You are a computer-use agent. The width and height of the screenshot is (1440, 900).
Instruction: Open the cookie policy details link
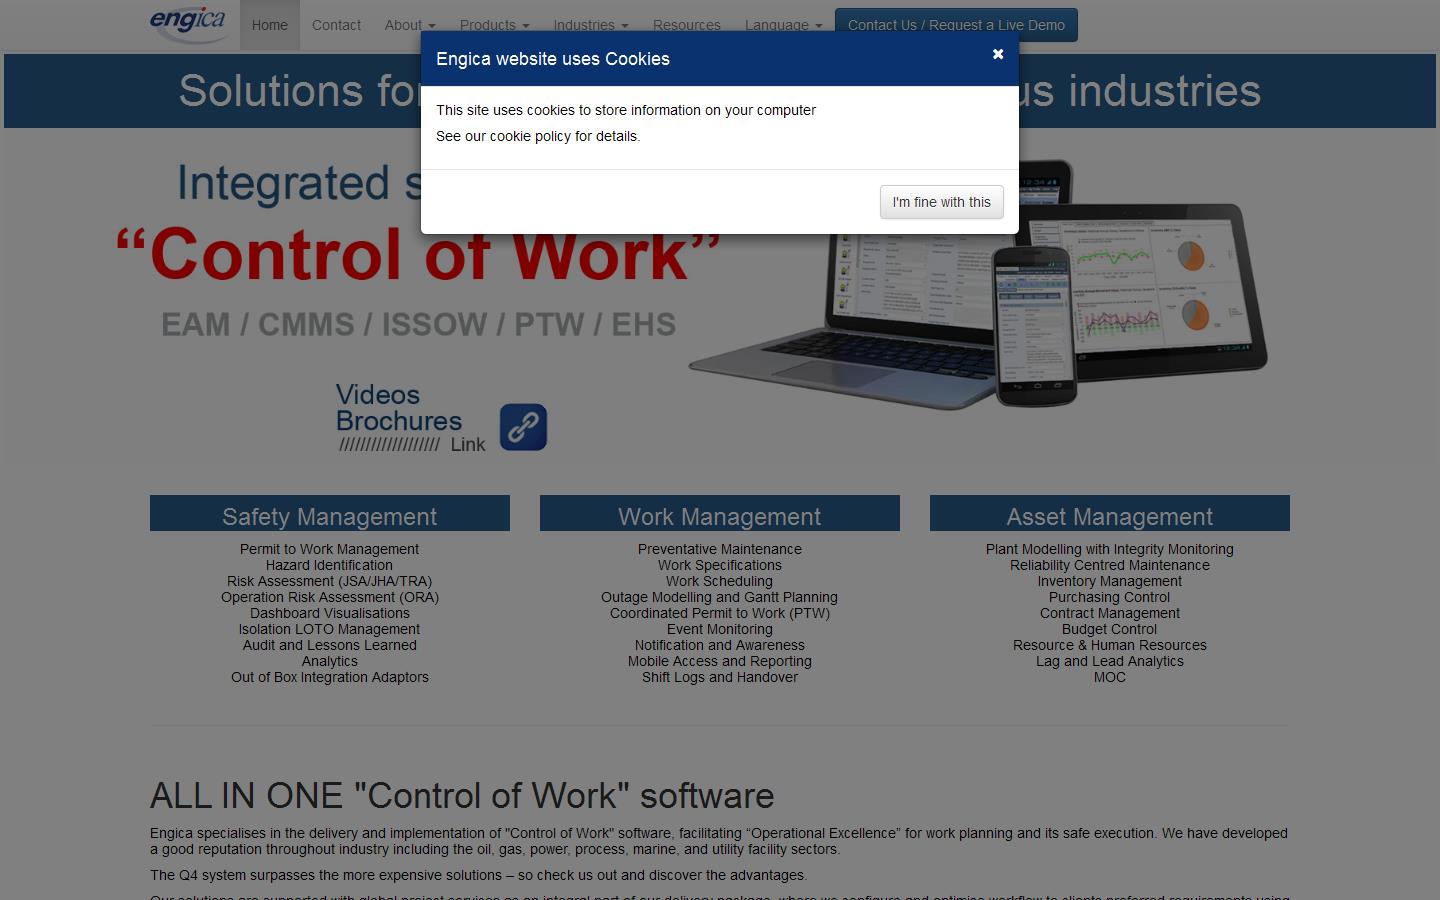click(537, 137)
